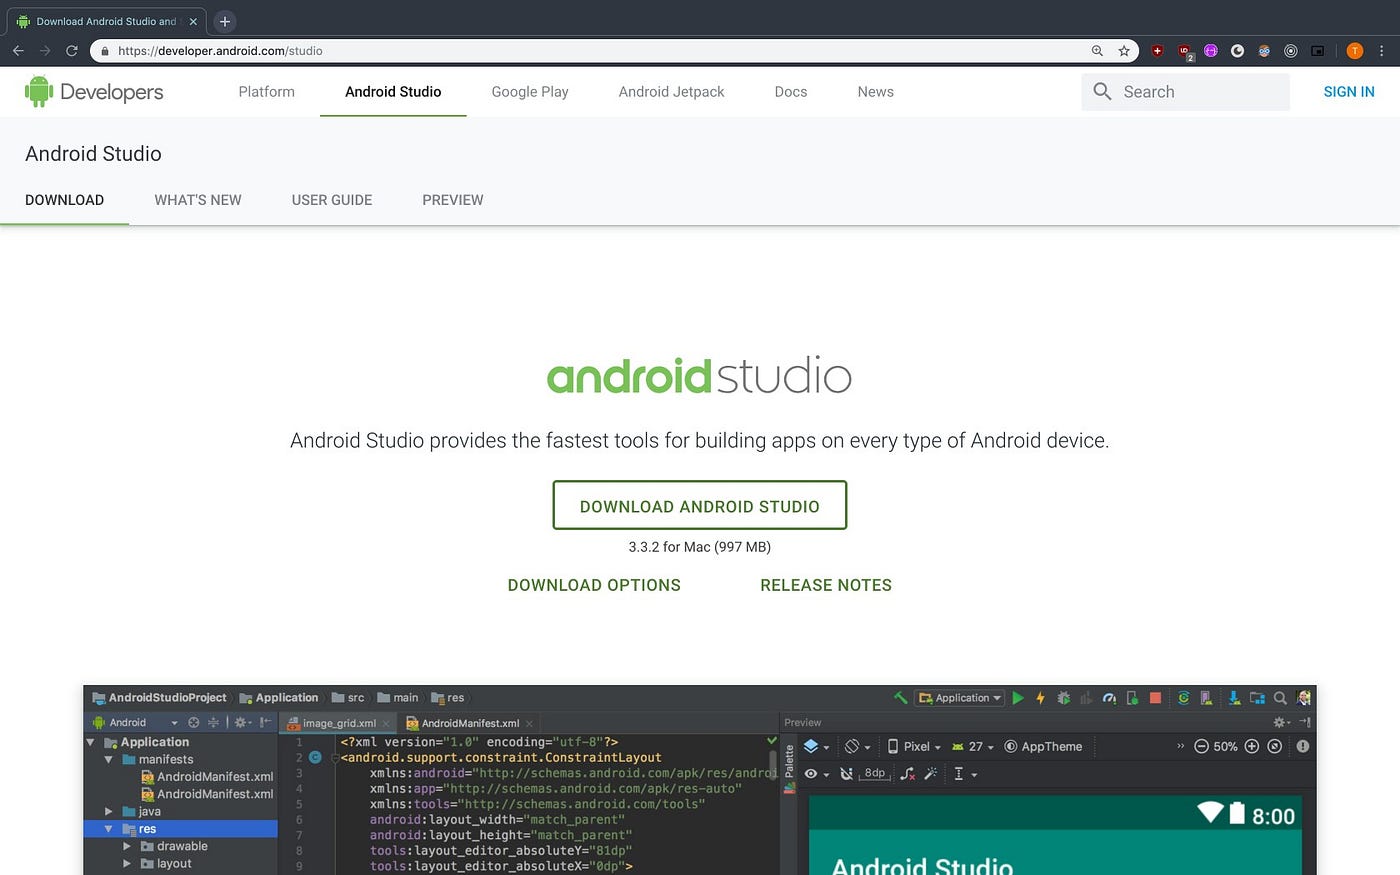Image resolution: width=1400 pixels, height=875 pixels.
Task: Click the AndroidStudioProject breadcrumb
Action: pyautogui.click(x=160, y=698)
